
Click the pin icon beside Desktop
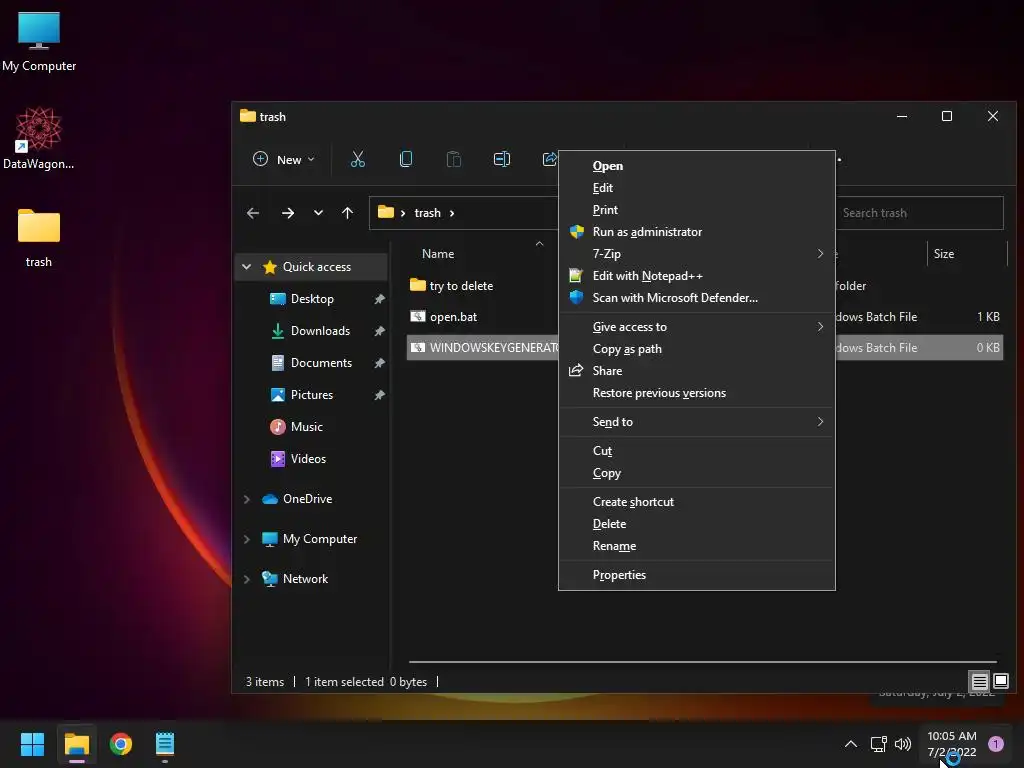379,299
